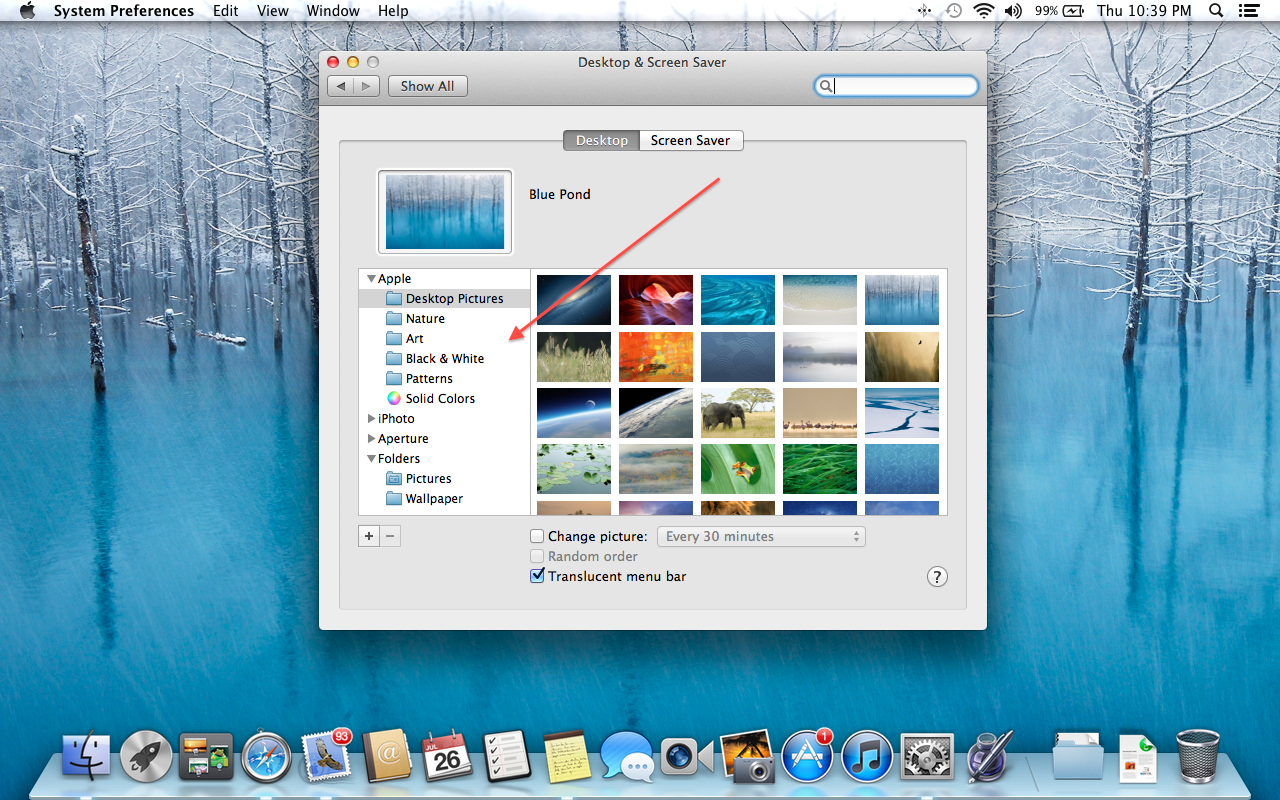1280x800 pixels.
Task: Launch Messages speech bubble icon
Action: point(627,756)
